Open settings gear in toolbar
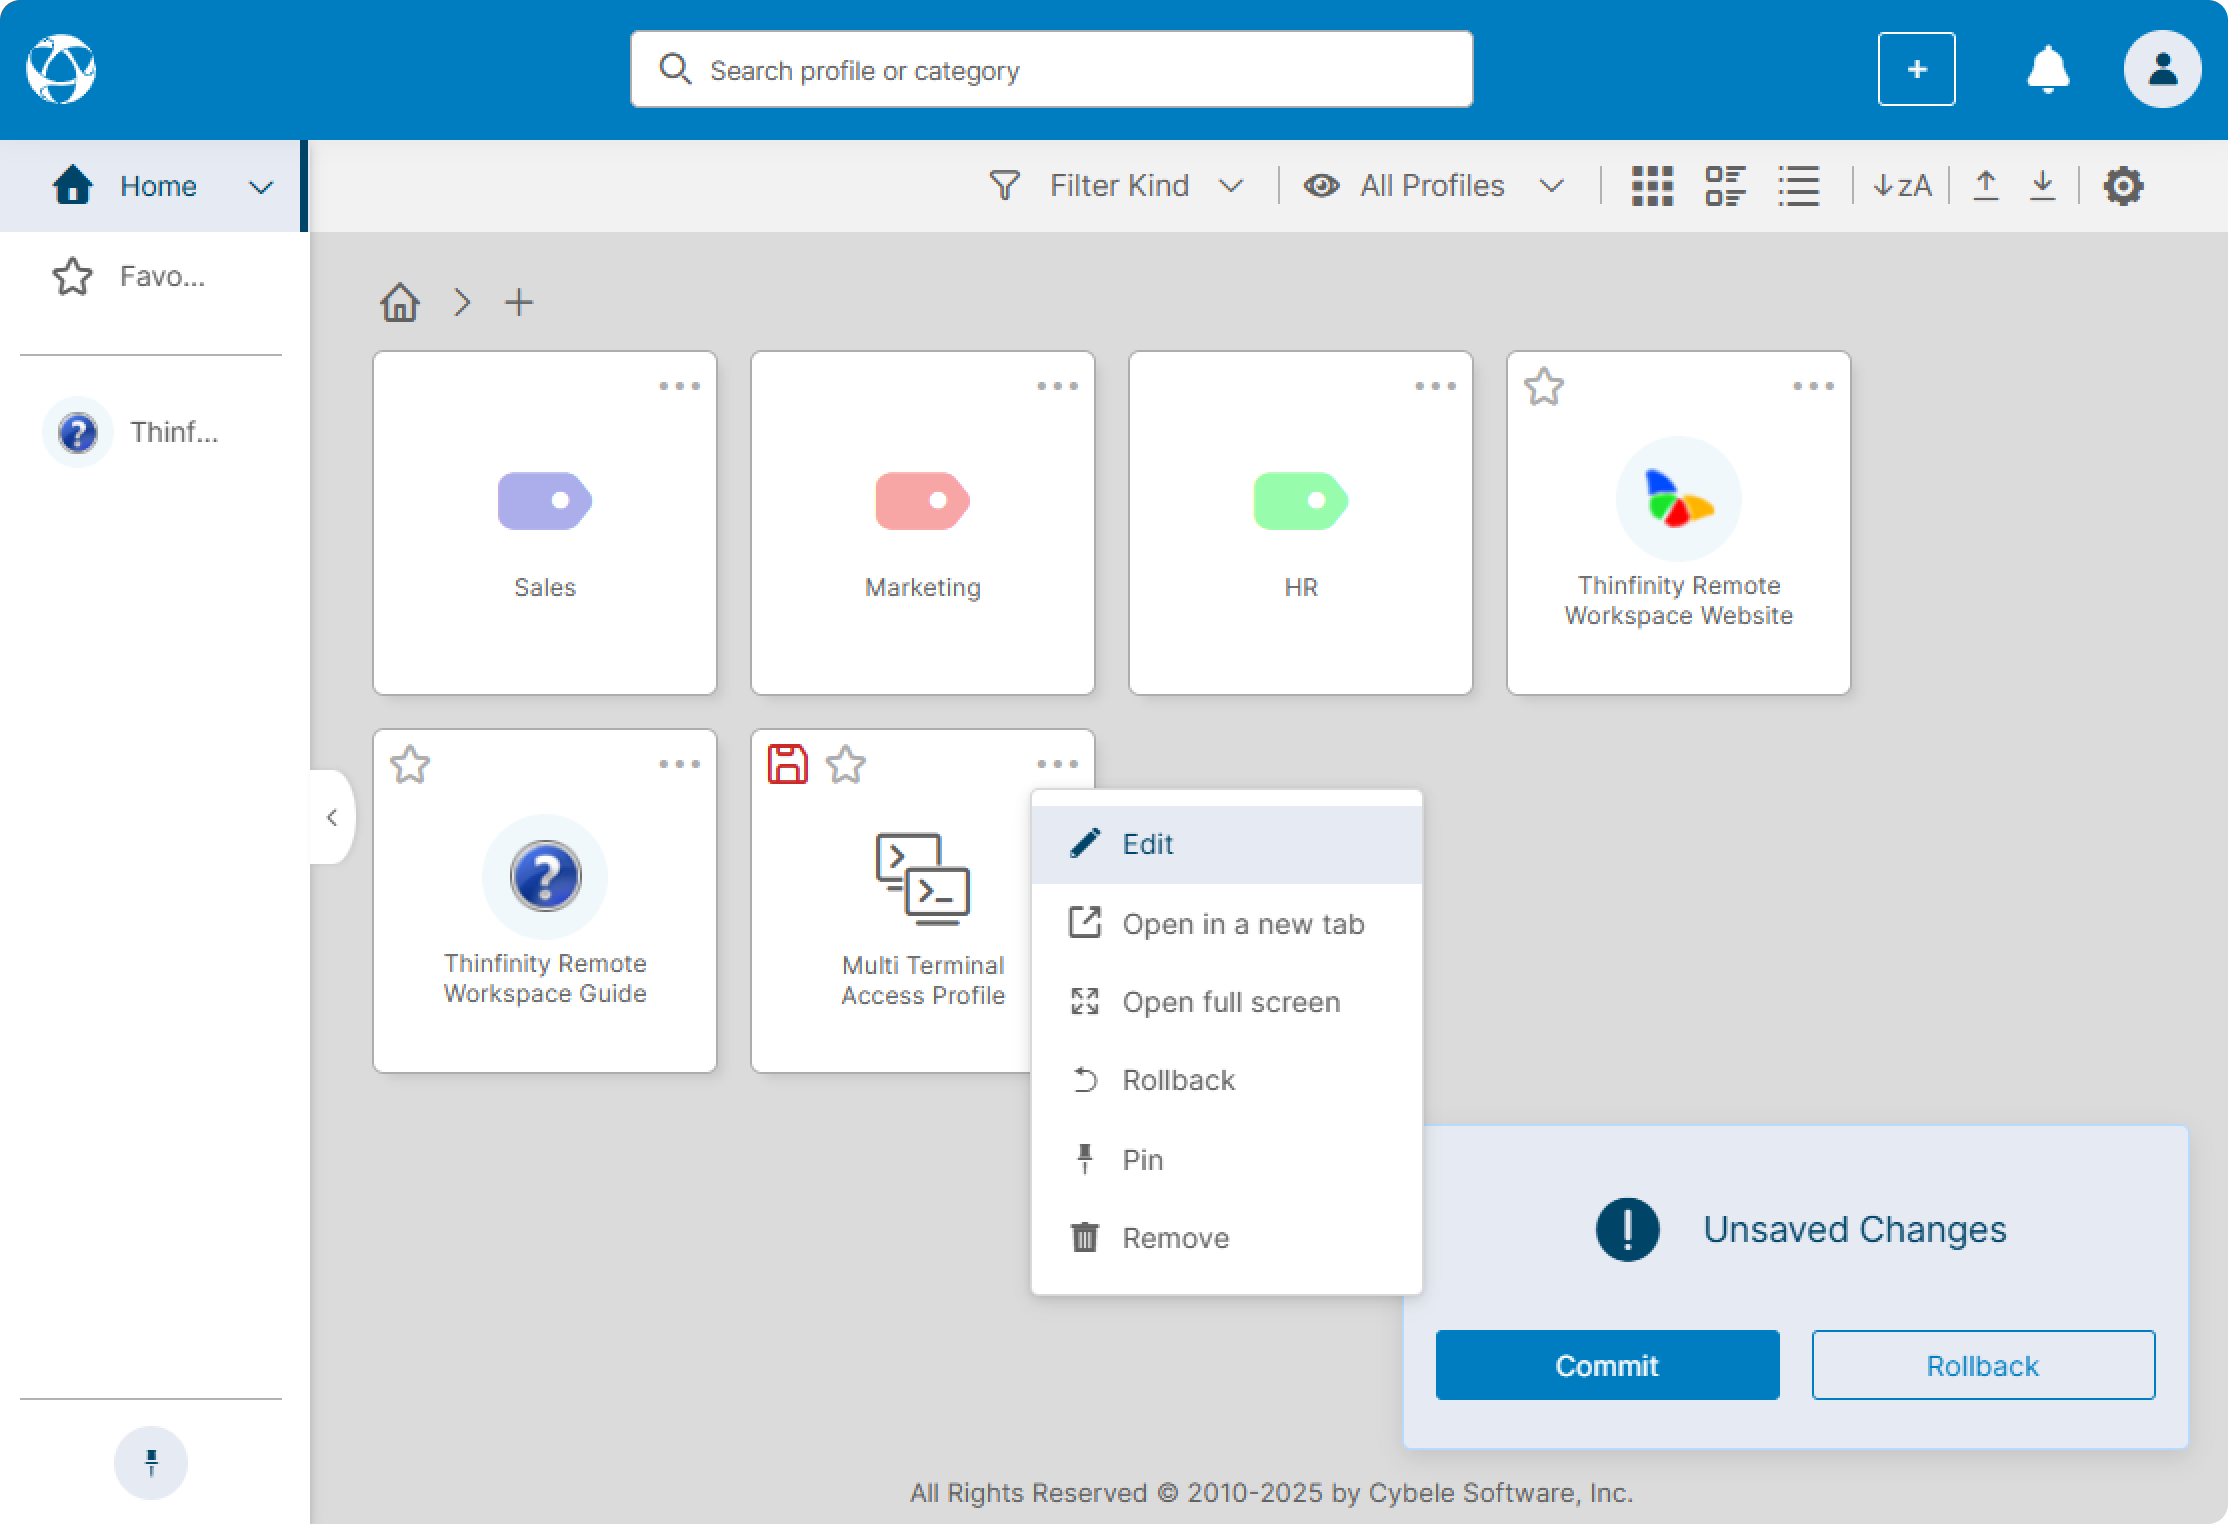 pos(2122,186)
